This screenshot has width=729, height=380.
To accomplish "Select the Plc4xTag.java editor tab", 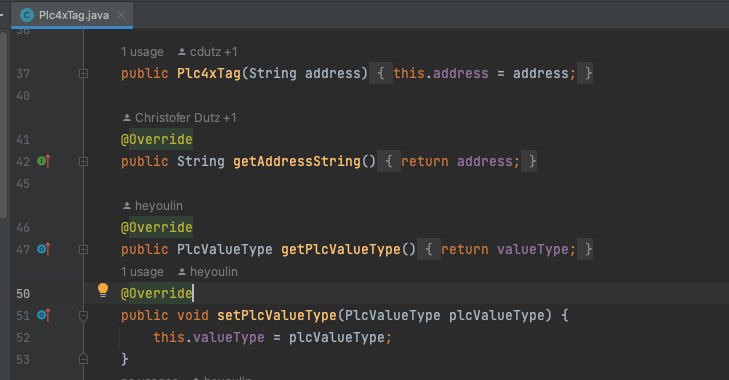I will click(x=72, y=15).
